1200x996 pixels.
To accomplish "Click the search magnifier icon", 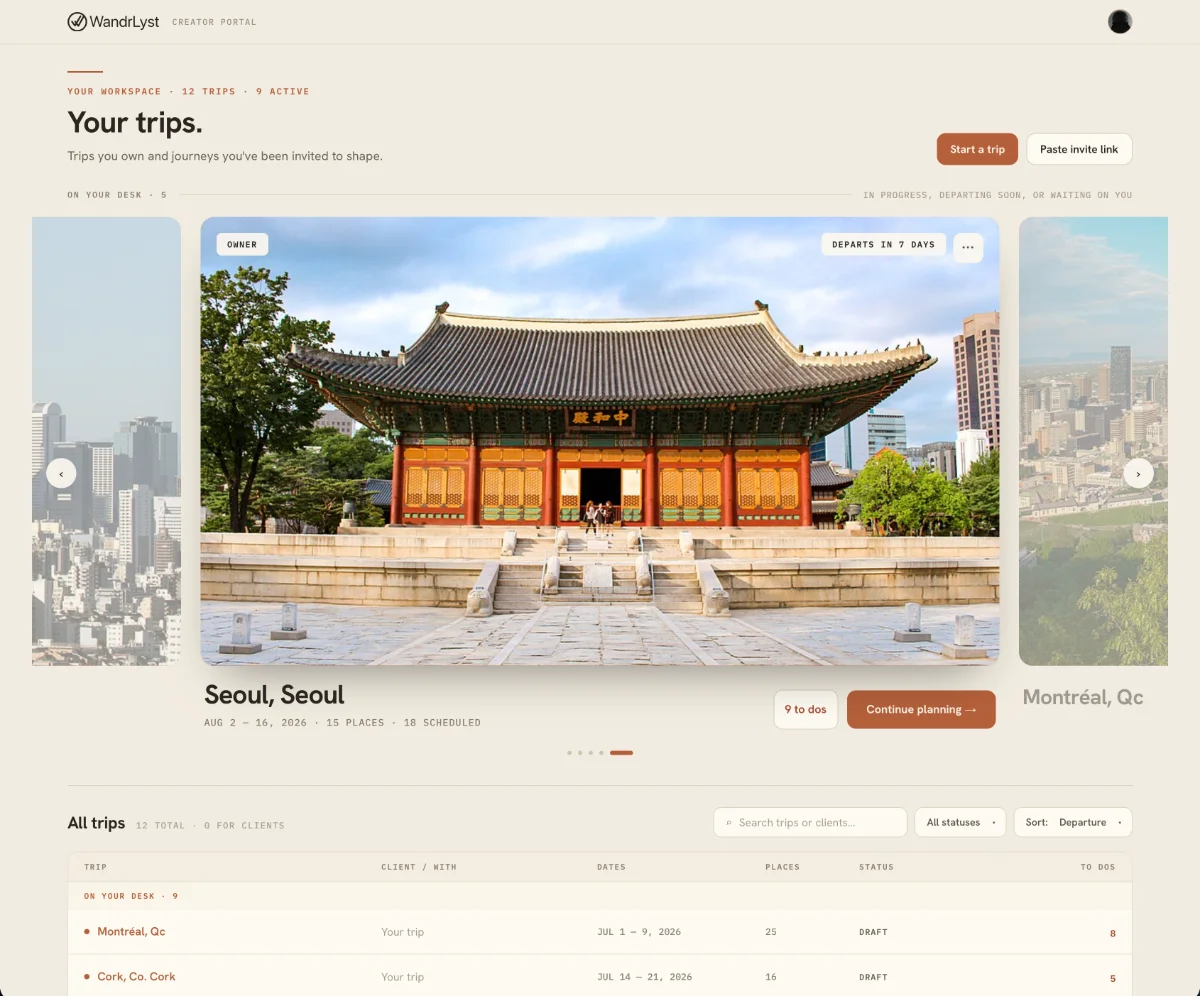I will tap(729, 823).
